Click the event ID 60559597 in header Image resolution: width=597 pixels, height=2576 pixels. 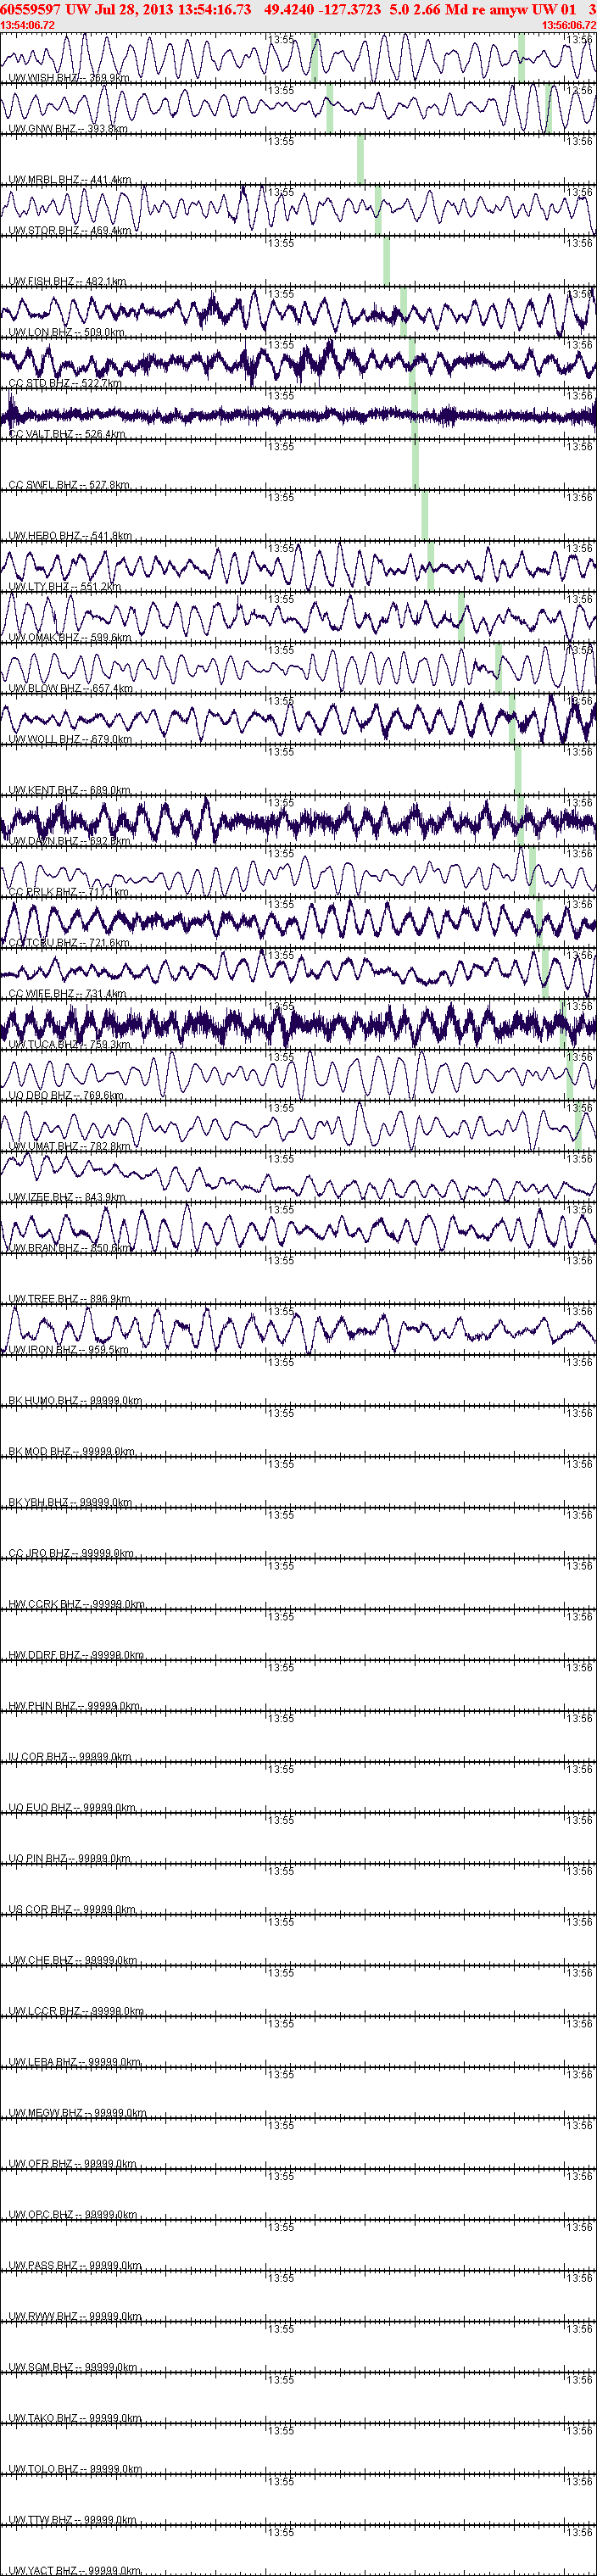pyautogui.click(x=32, y=9)
